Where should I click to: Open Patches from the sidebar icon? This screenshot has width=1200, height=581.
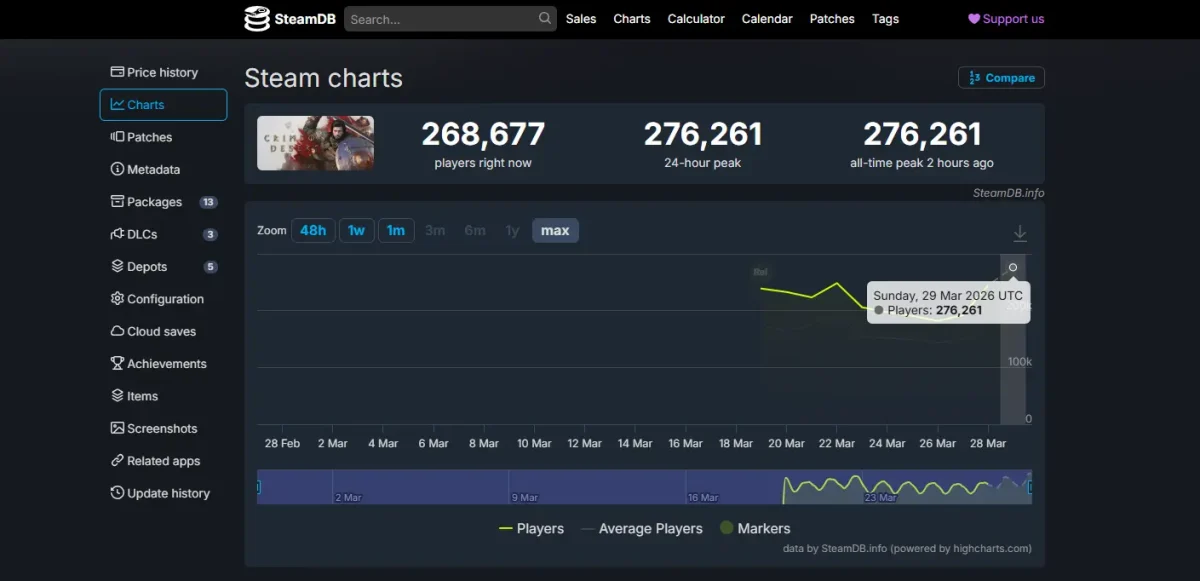(x=118, y=137)
